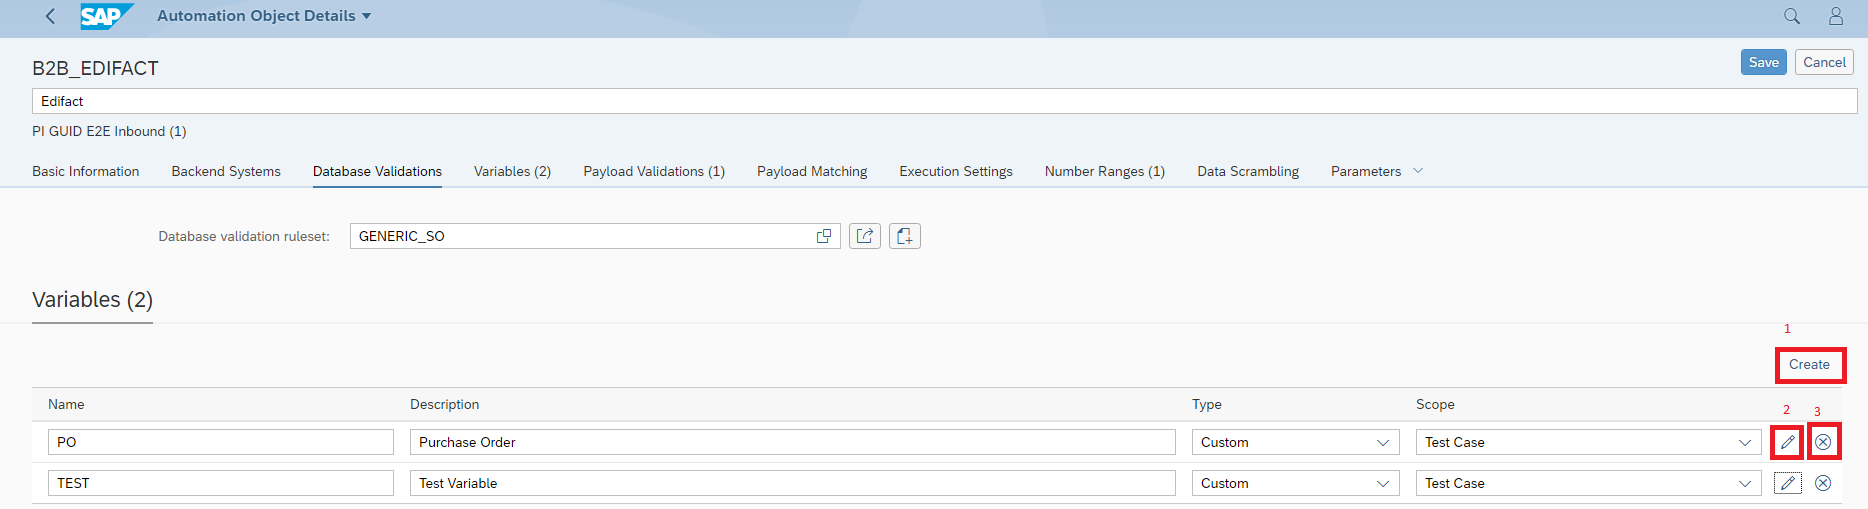Click the Save button

pos(1763,62)
